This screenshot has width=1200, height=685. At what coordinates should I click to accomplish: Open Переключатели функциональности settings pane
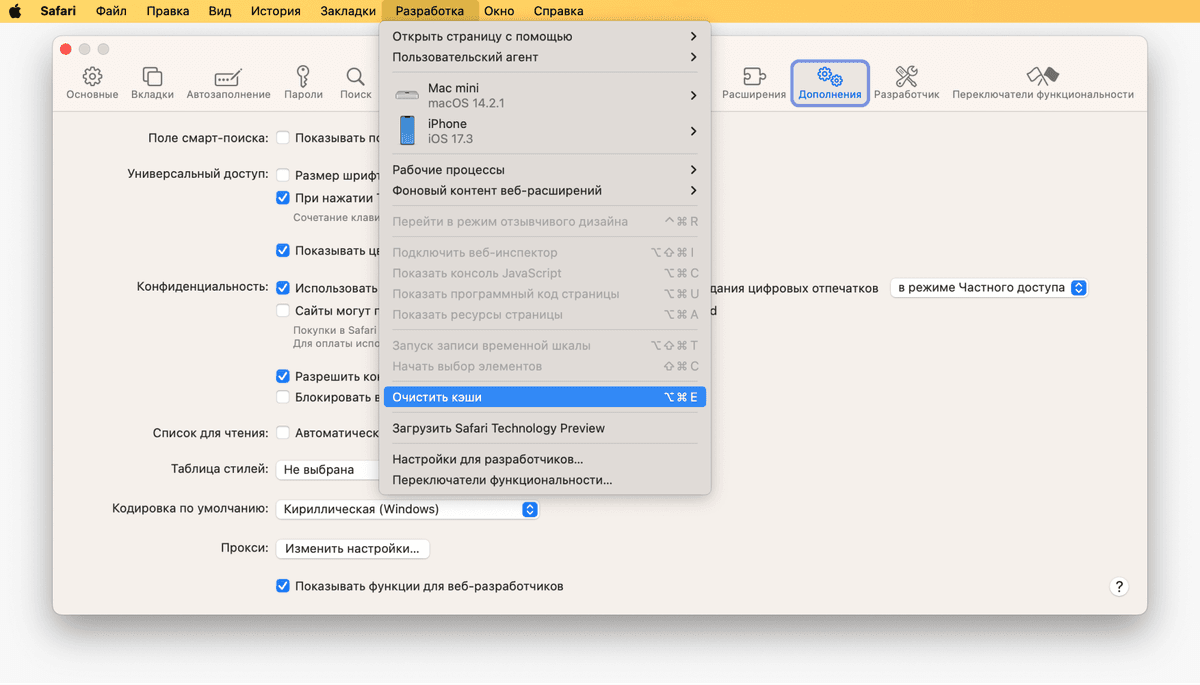pyautogui.click(x=1043, y=83)
